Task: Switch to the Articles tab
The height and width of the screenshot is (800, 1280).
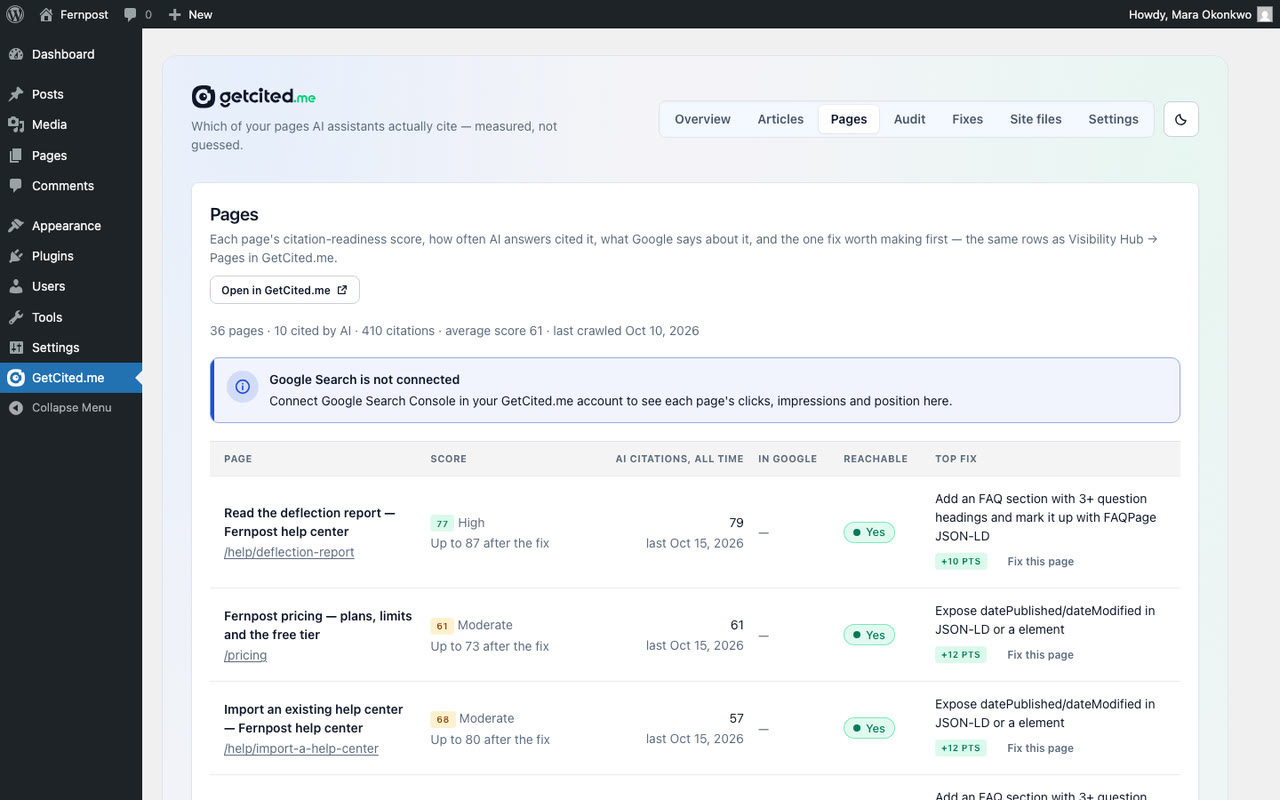Action: point(781,119)
